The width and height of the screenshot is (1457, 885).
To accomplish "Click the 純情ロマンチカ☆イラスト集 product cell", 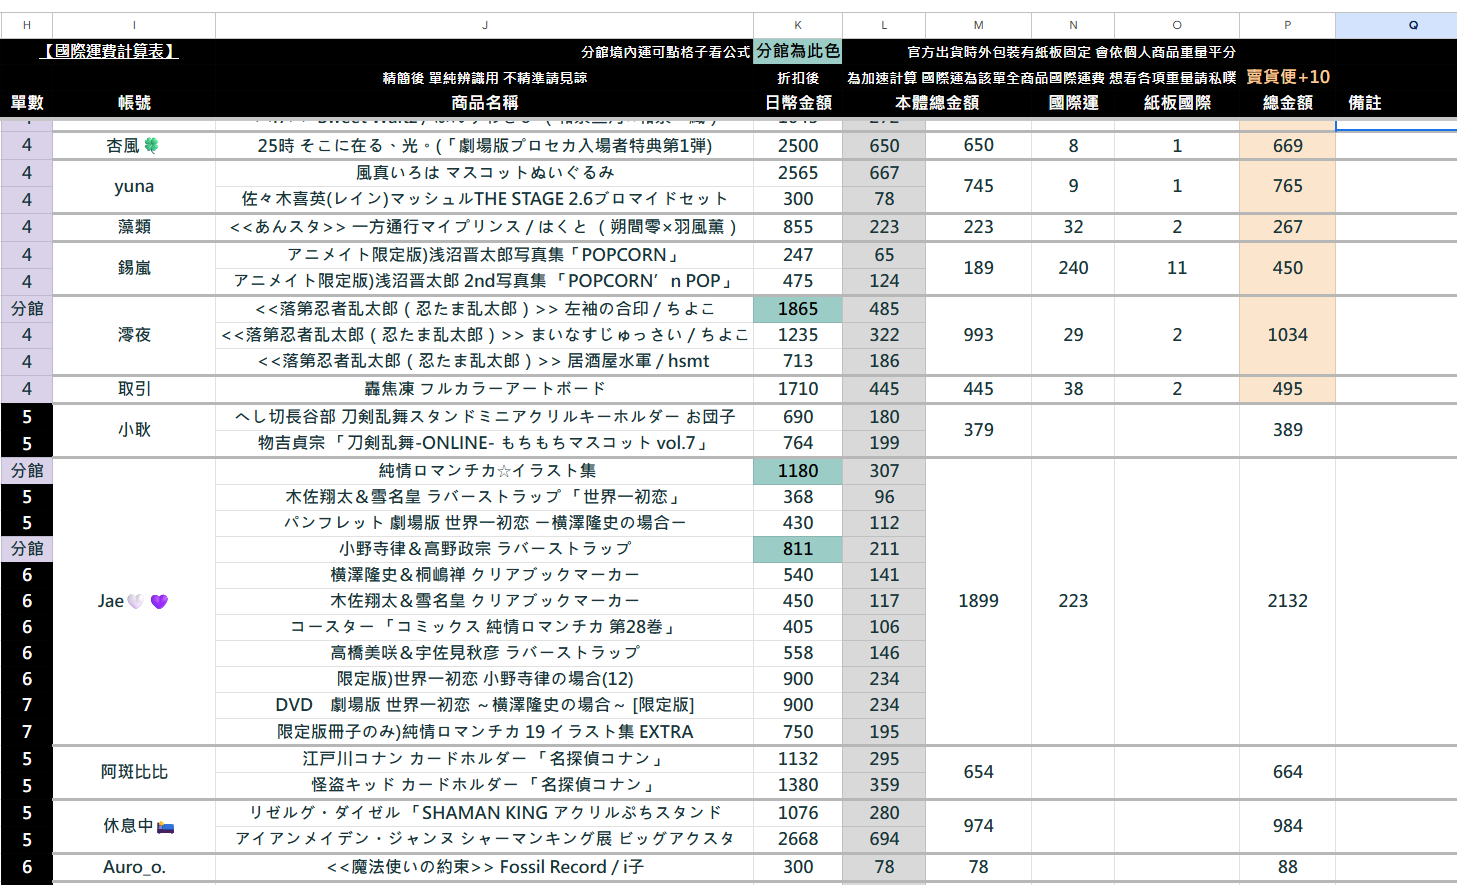I will pos(485,471).
